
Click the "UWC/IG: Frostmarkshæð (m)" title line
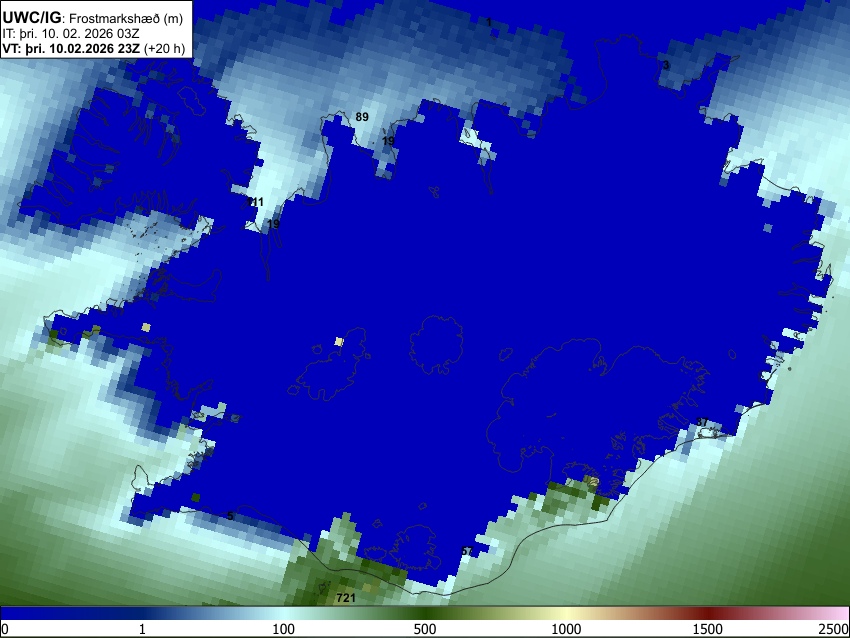(93, 18)
